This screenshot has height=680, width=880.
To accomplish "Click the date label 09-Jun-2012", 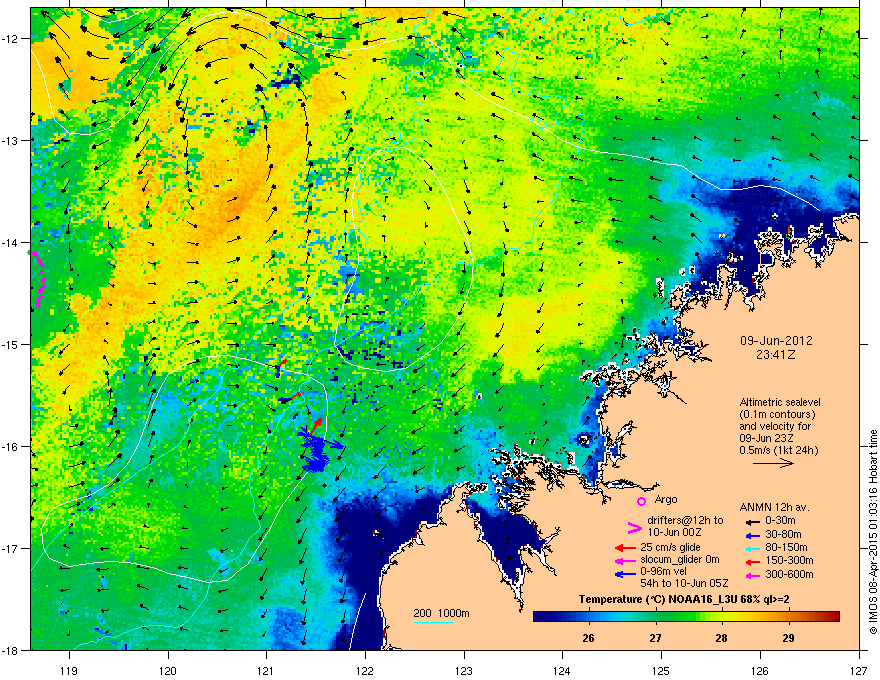I will click(776, 341).
